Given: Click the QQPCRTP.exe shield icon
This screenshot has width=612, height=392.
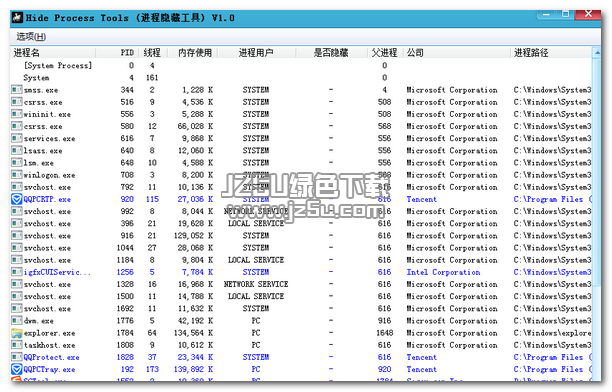Looking at the screenshot, I should tap(17, 199).
